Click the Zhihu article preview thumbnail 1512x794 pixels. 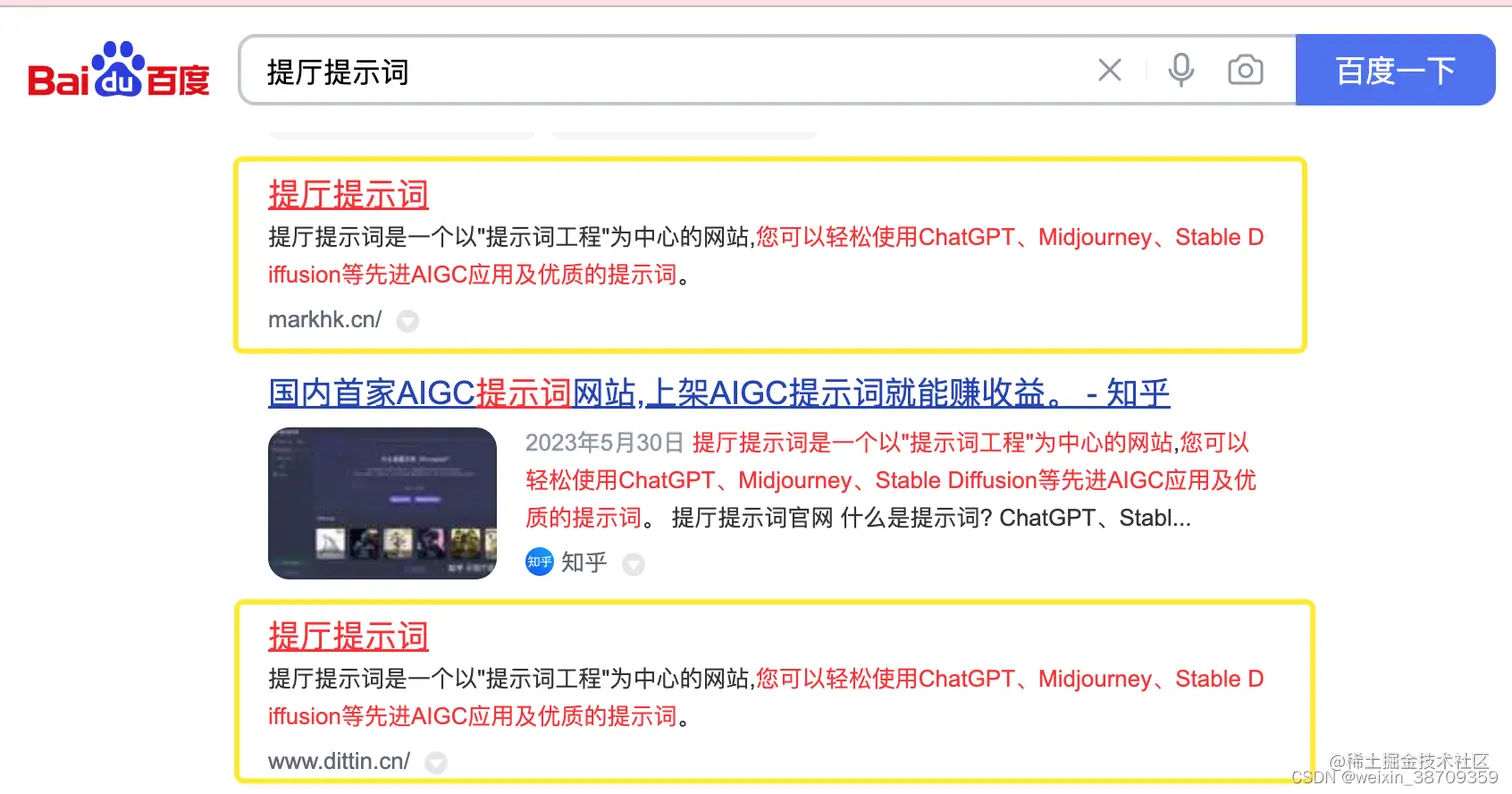(x=381, y=503)
